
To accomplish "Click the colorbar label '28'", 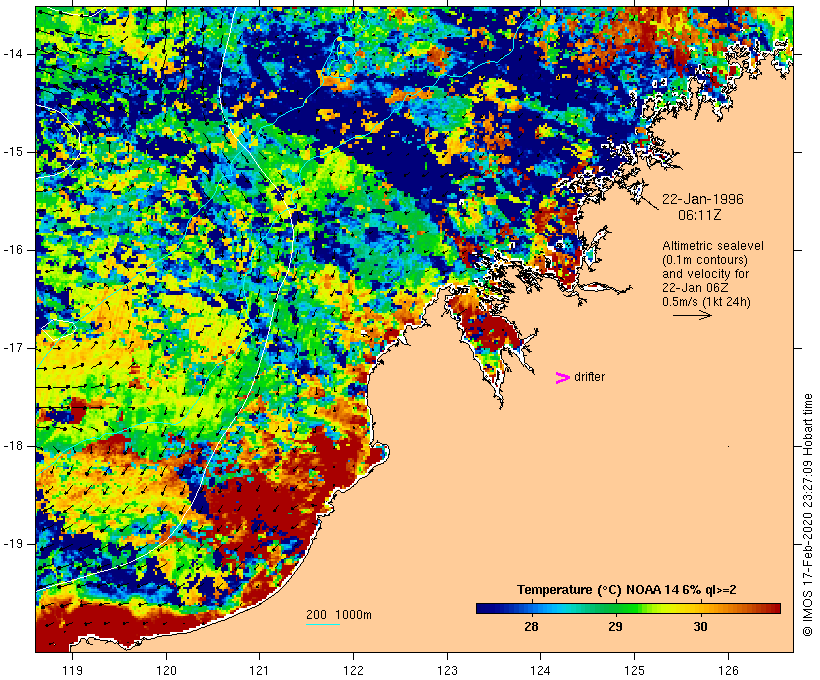I will pyautogui.click(x=531, y=627).
